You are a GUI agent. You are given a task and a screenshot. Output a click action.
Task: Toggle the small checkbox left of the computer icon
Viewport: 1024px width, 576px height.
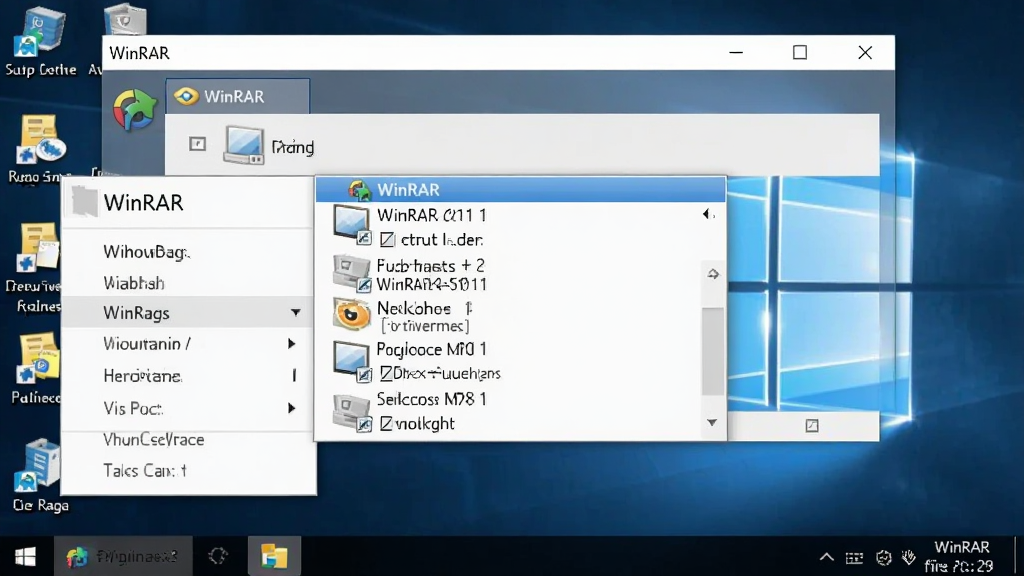pos(197,144)
